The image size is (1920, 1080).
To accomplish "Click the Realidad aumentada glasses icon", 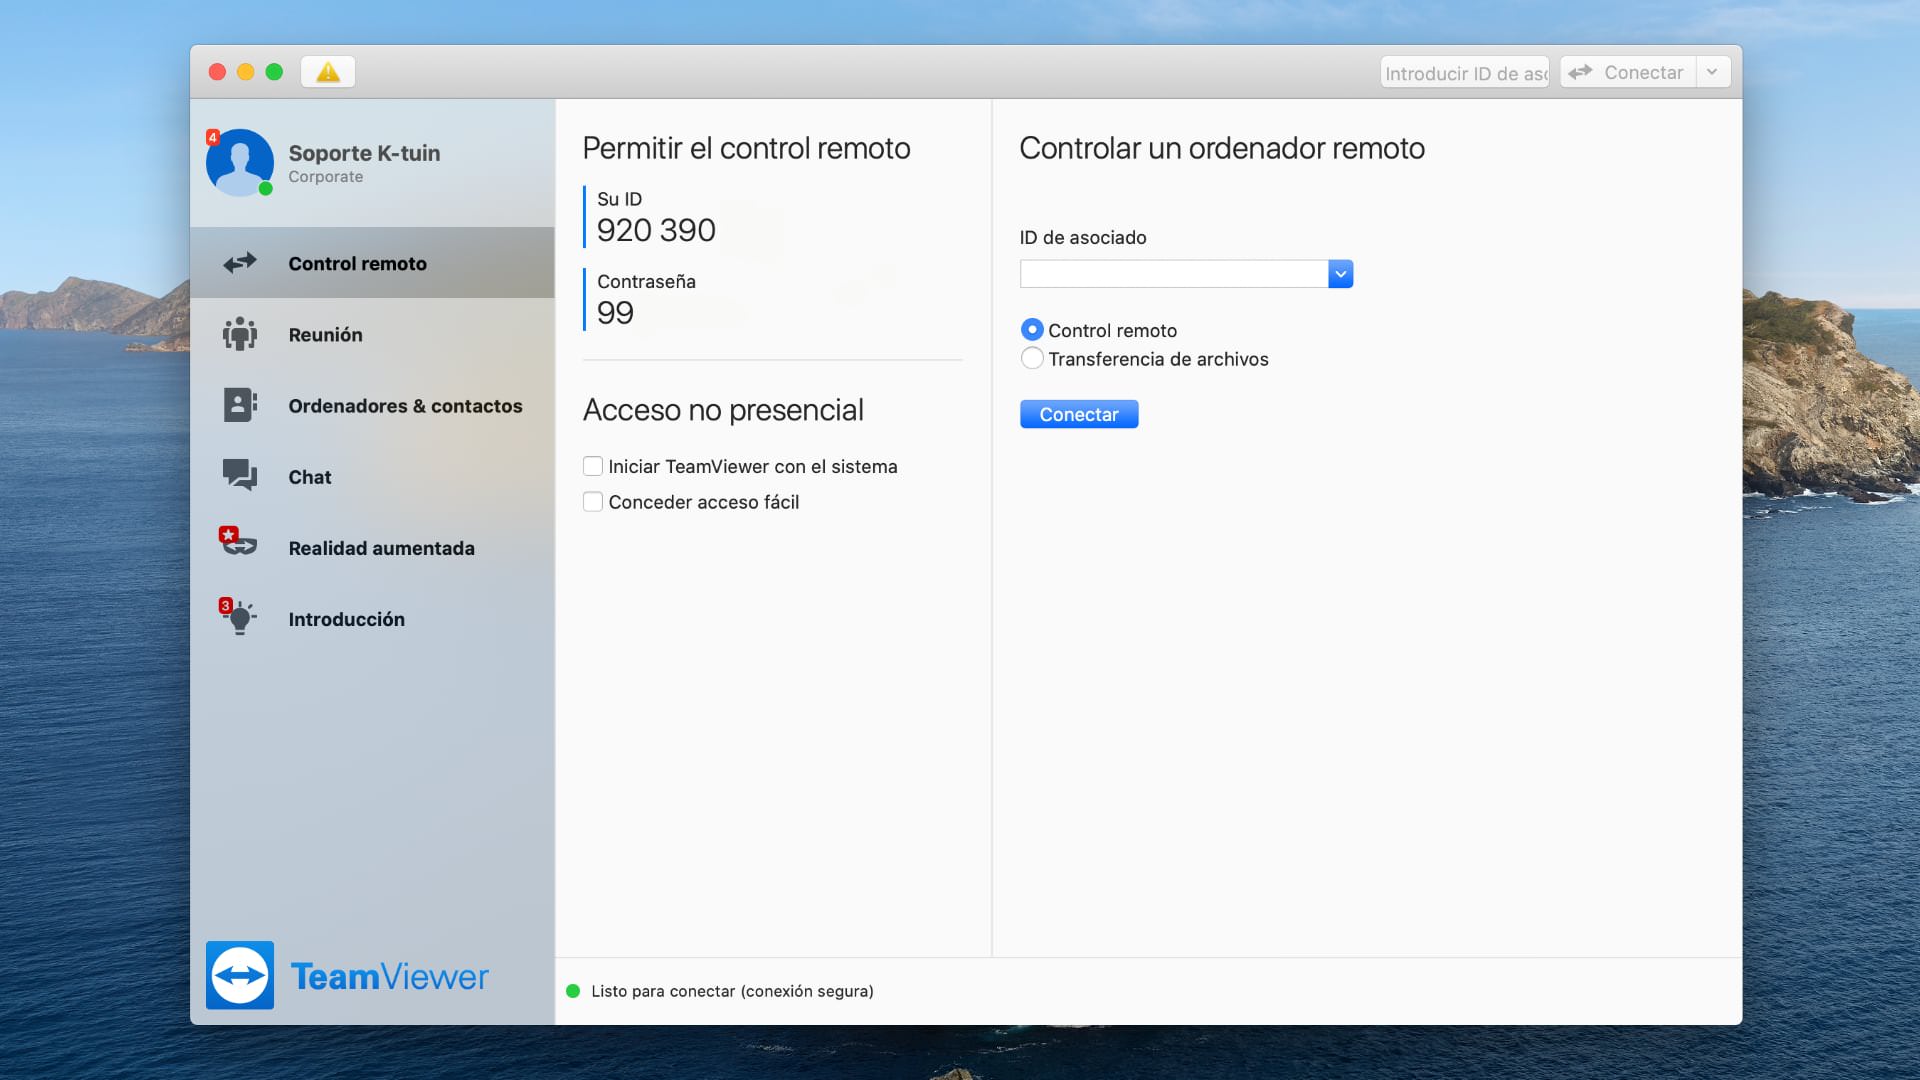I will (239, 545).
